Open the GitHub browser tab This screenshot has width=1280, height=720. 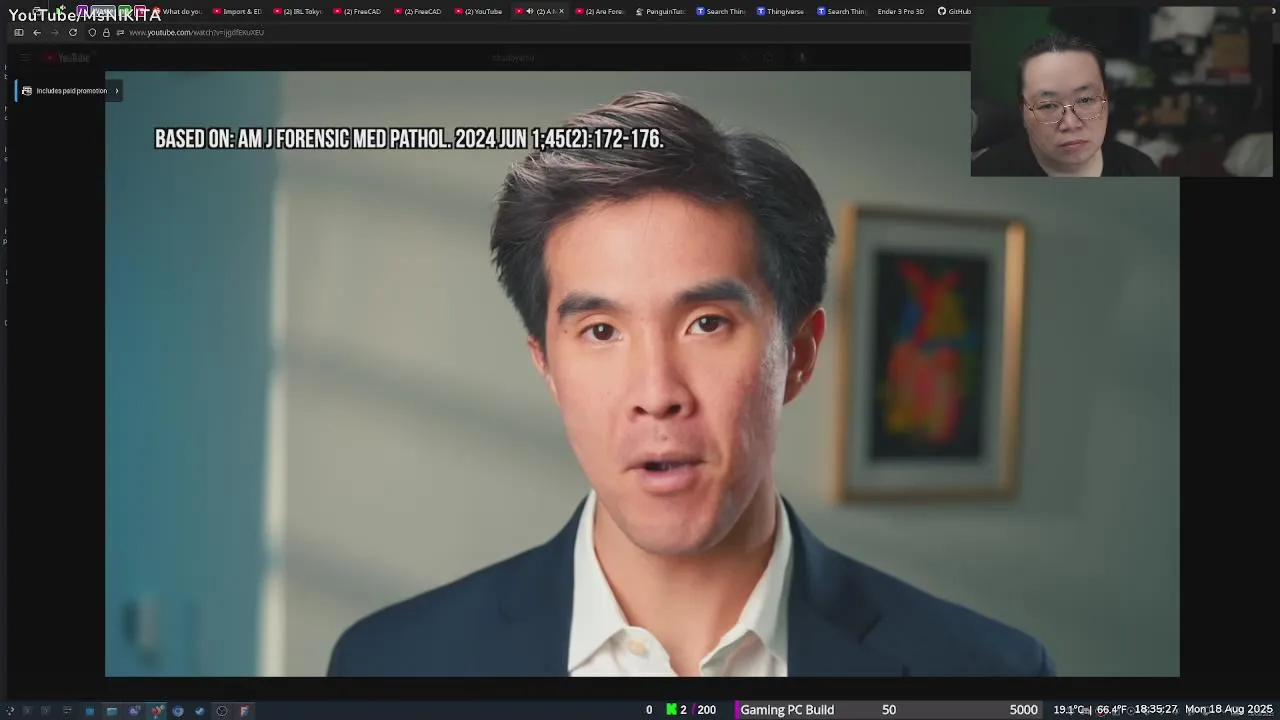[x=954, y=11]
